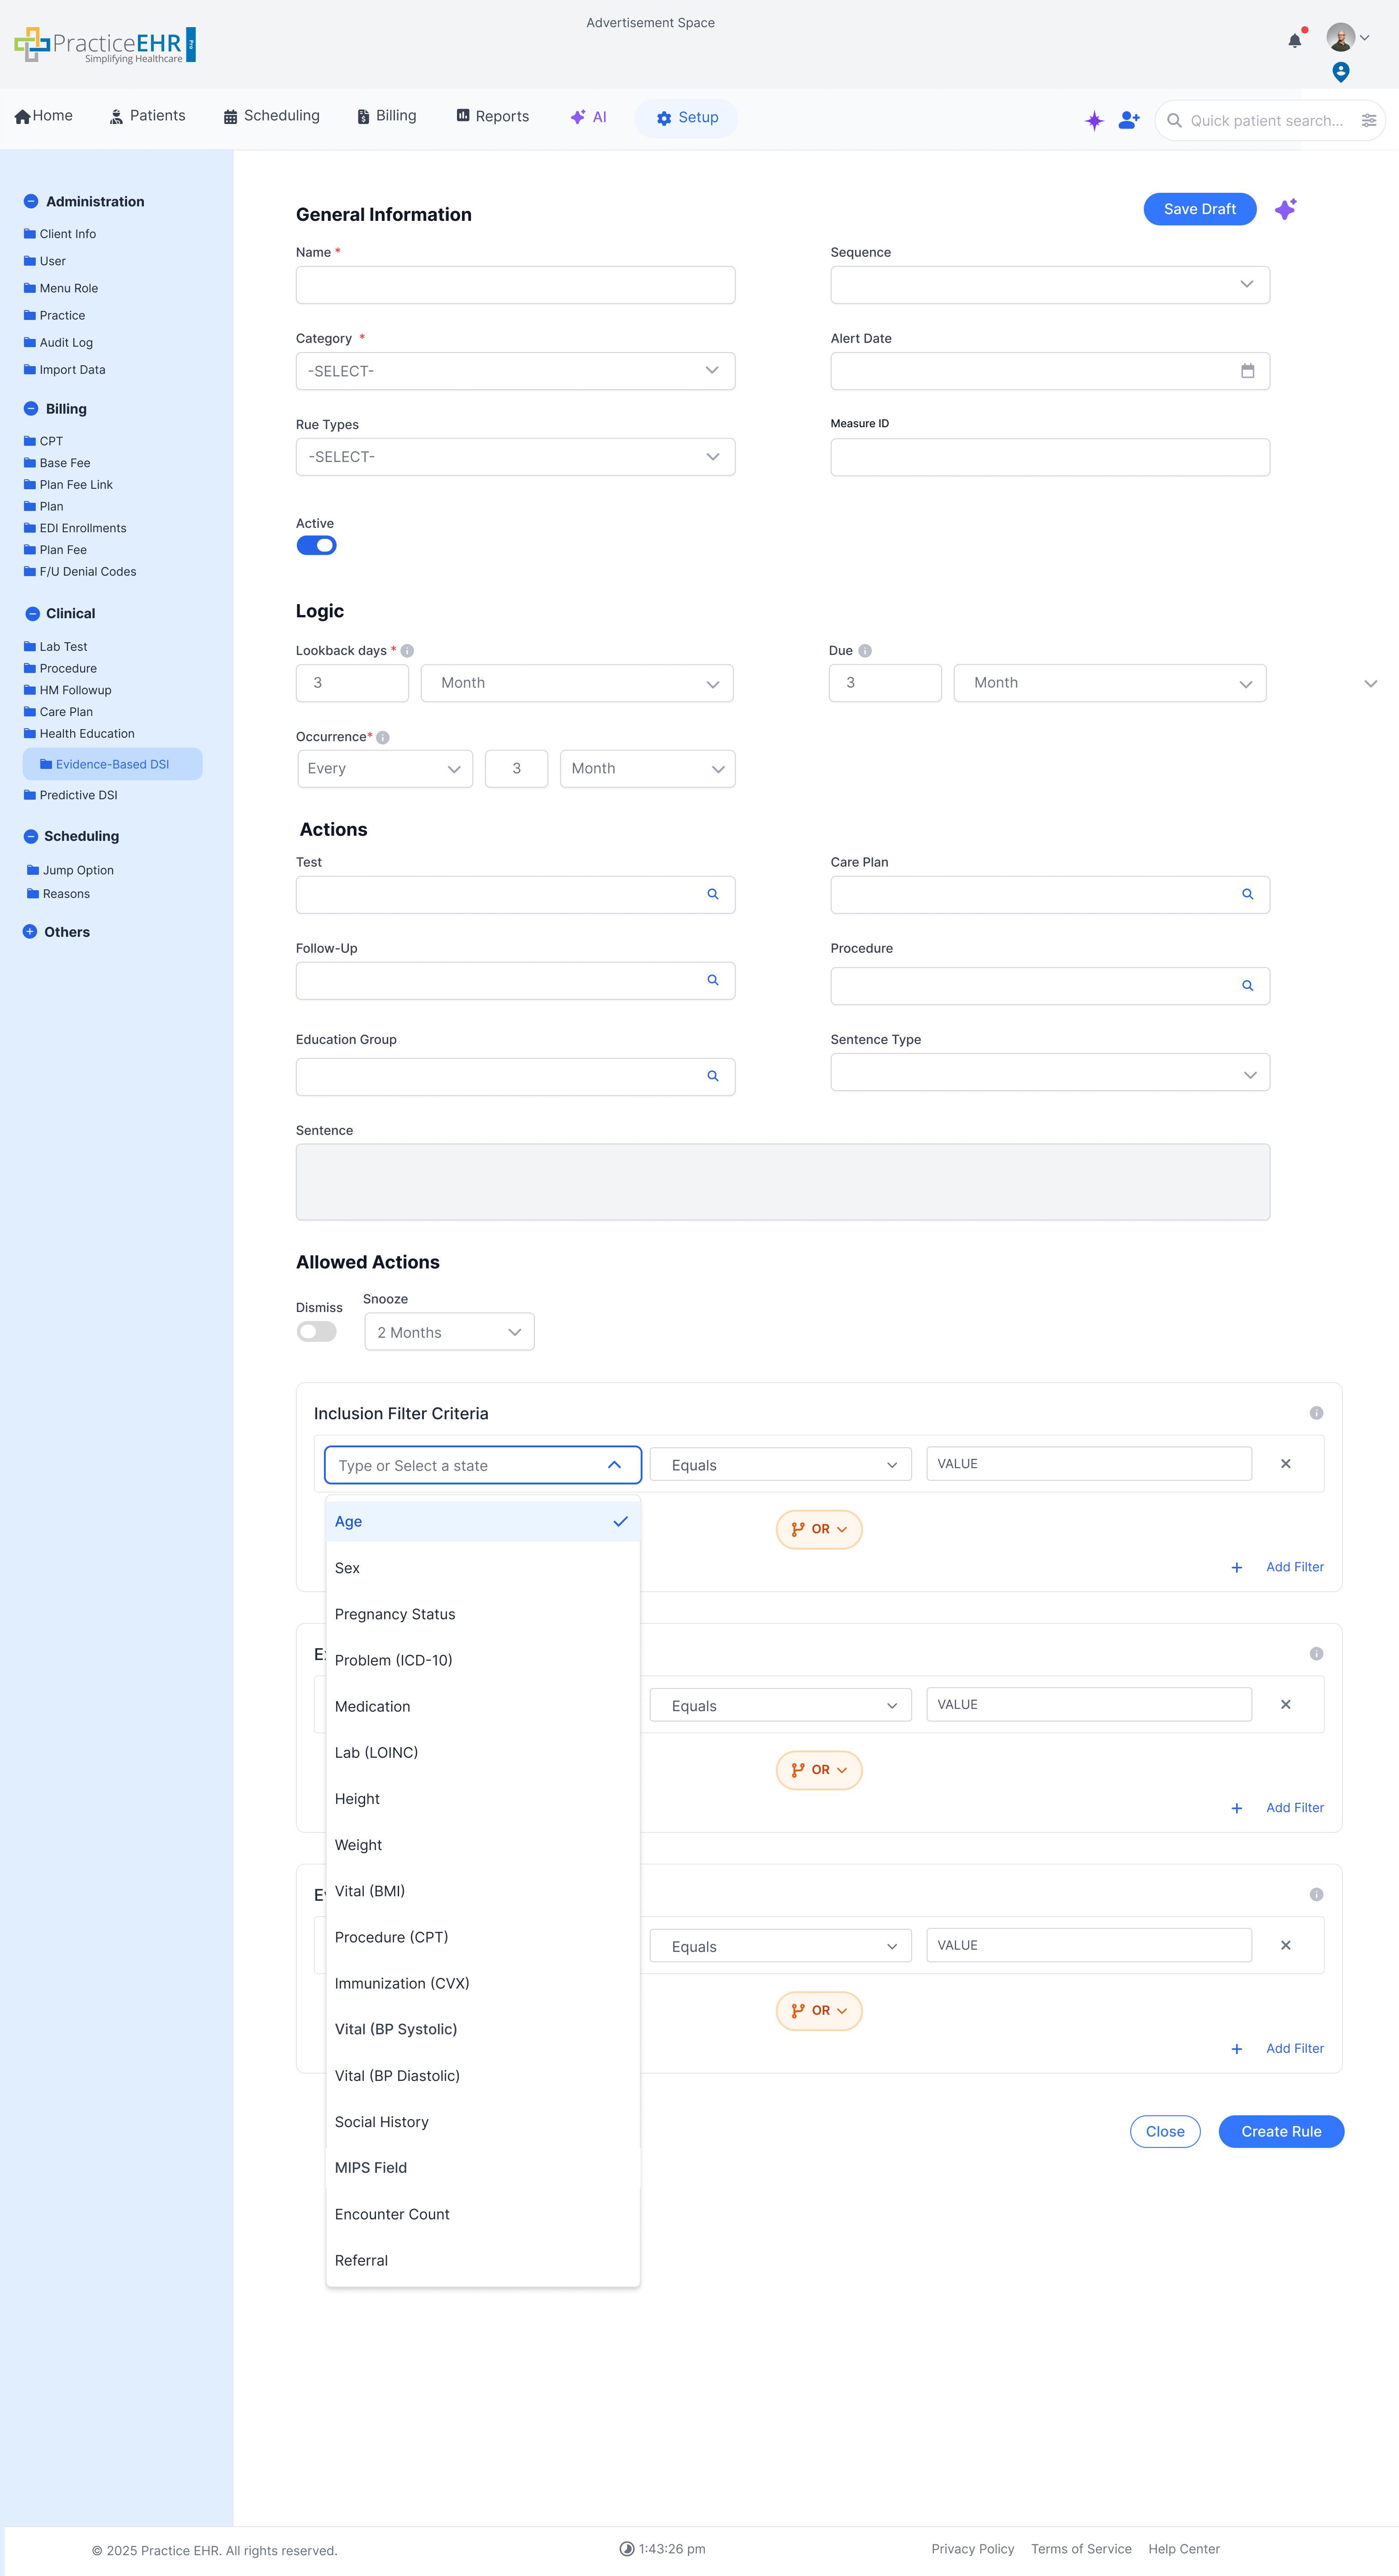This screenshot has width=1399, height=2576.
Task: Switch to the Patients section
Action: (147, 116)
